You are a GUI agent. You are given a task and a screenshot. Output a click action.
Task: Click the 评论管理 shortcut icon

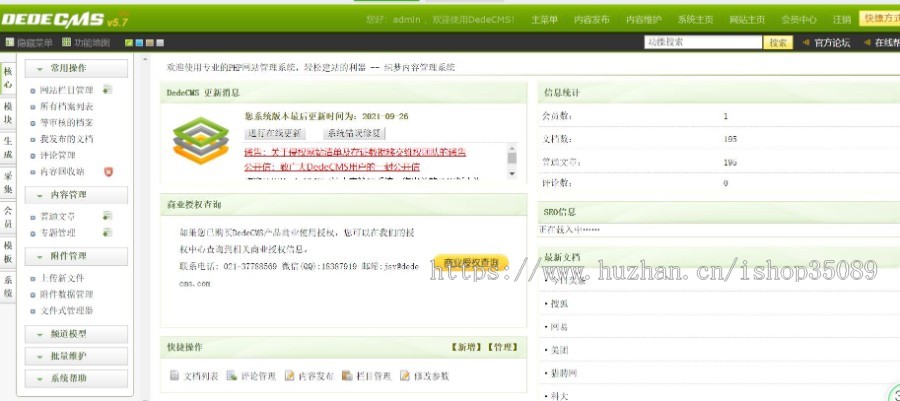pos(232,376)
